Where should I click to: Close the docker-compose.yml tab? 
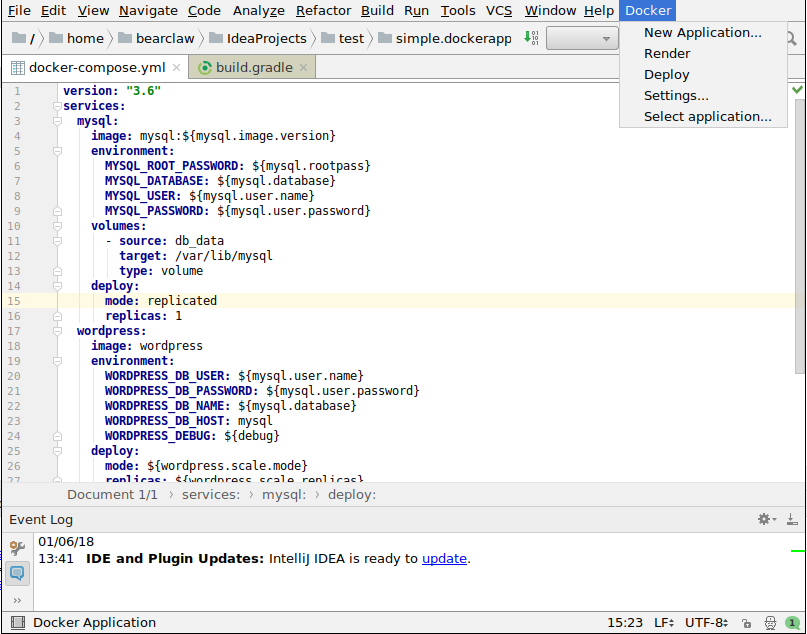pyautogui.click(x=177, y=67)
